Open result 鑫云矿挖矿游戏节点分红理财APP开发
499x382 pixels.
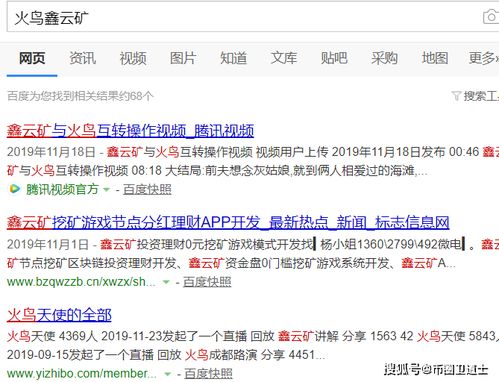[x=228, y=222]
